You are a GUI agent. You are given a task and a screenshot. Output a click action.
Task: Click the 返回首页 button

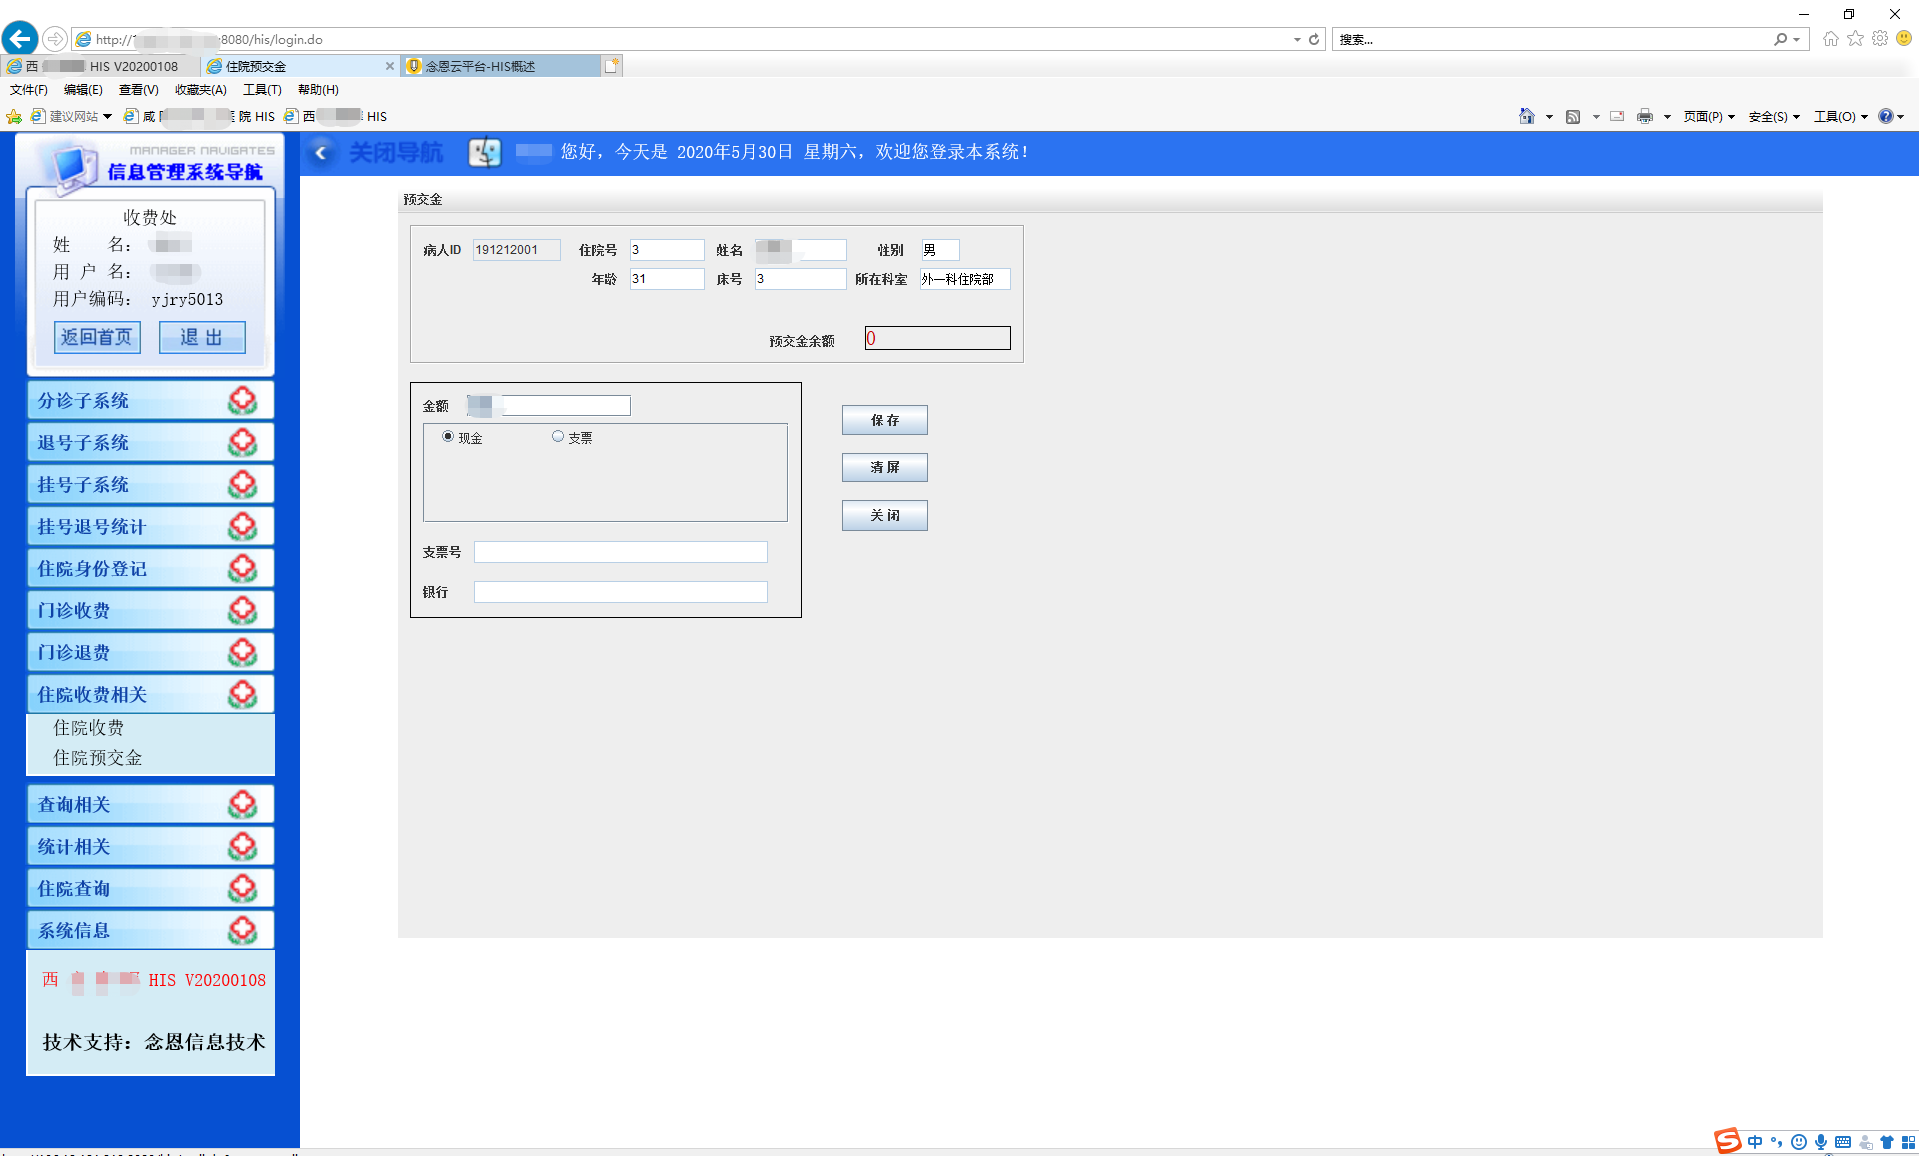point(97,338)
